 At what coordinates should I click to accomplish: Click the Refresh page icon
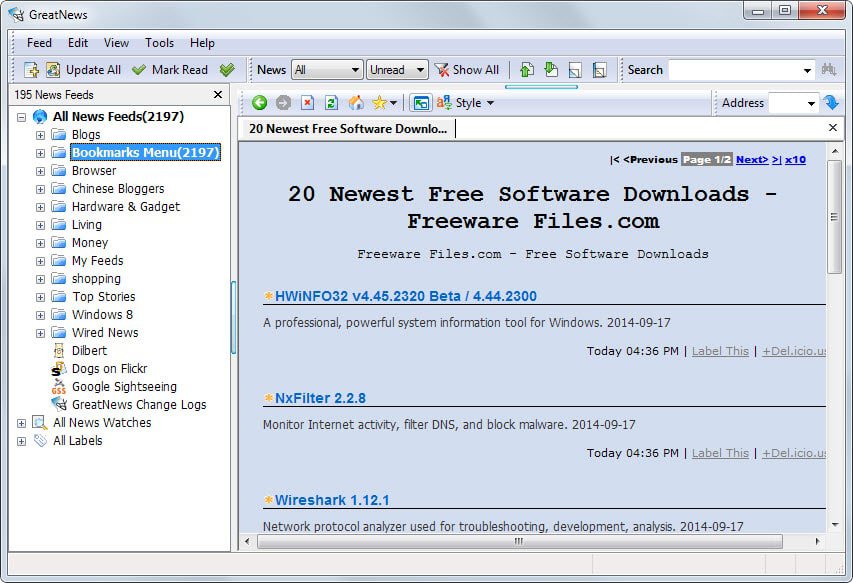click(331, 102)
